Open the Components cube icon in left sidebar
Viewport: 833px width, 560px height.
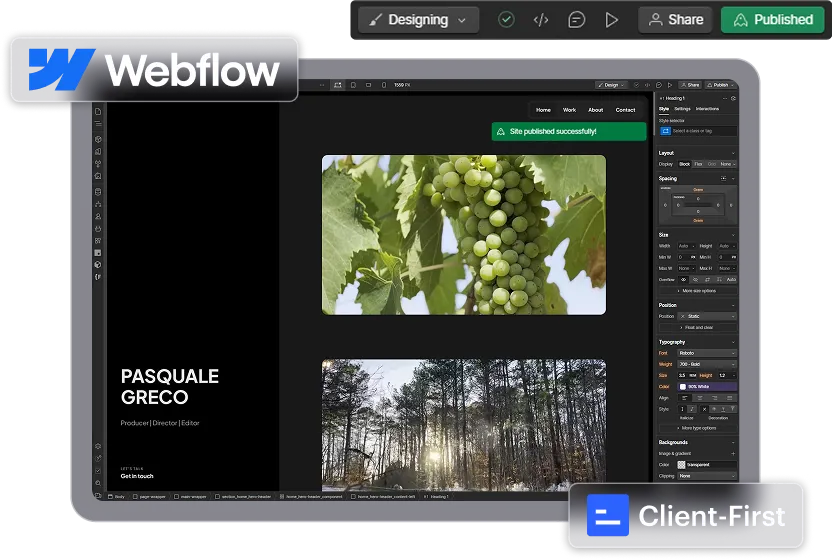click(x=98, y=139)
